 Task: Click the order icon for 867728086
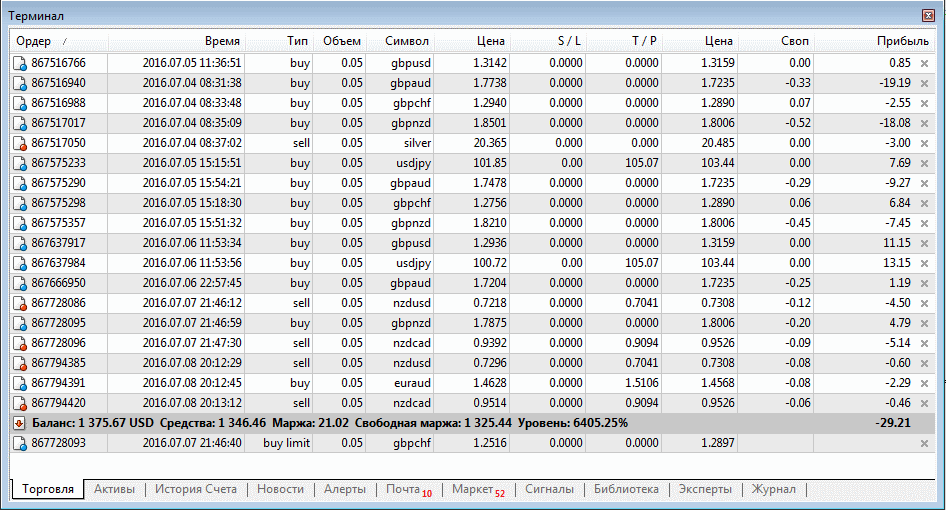pos(20,304)
